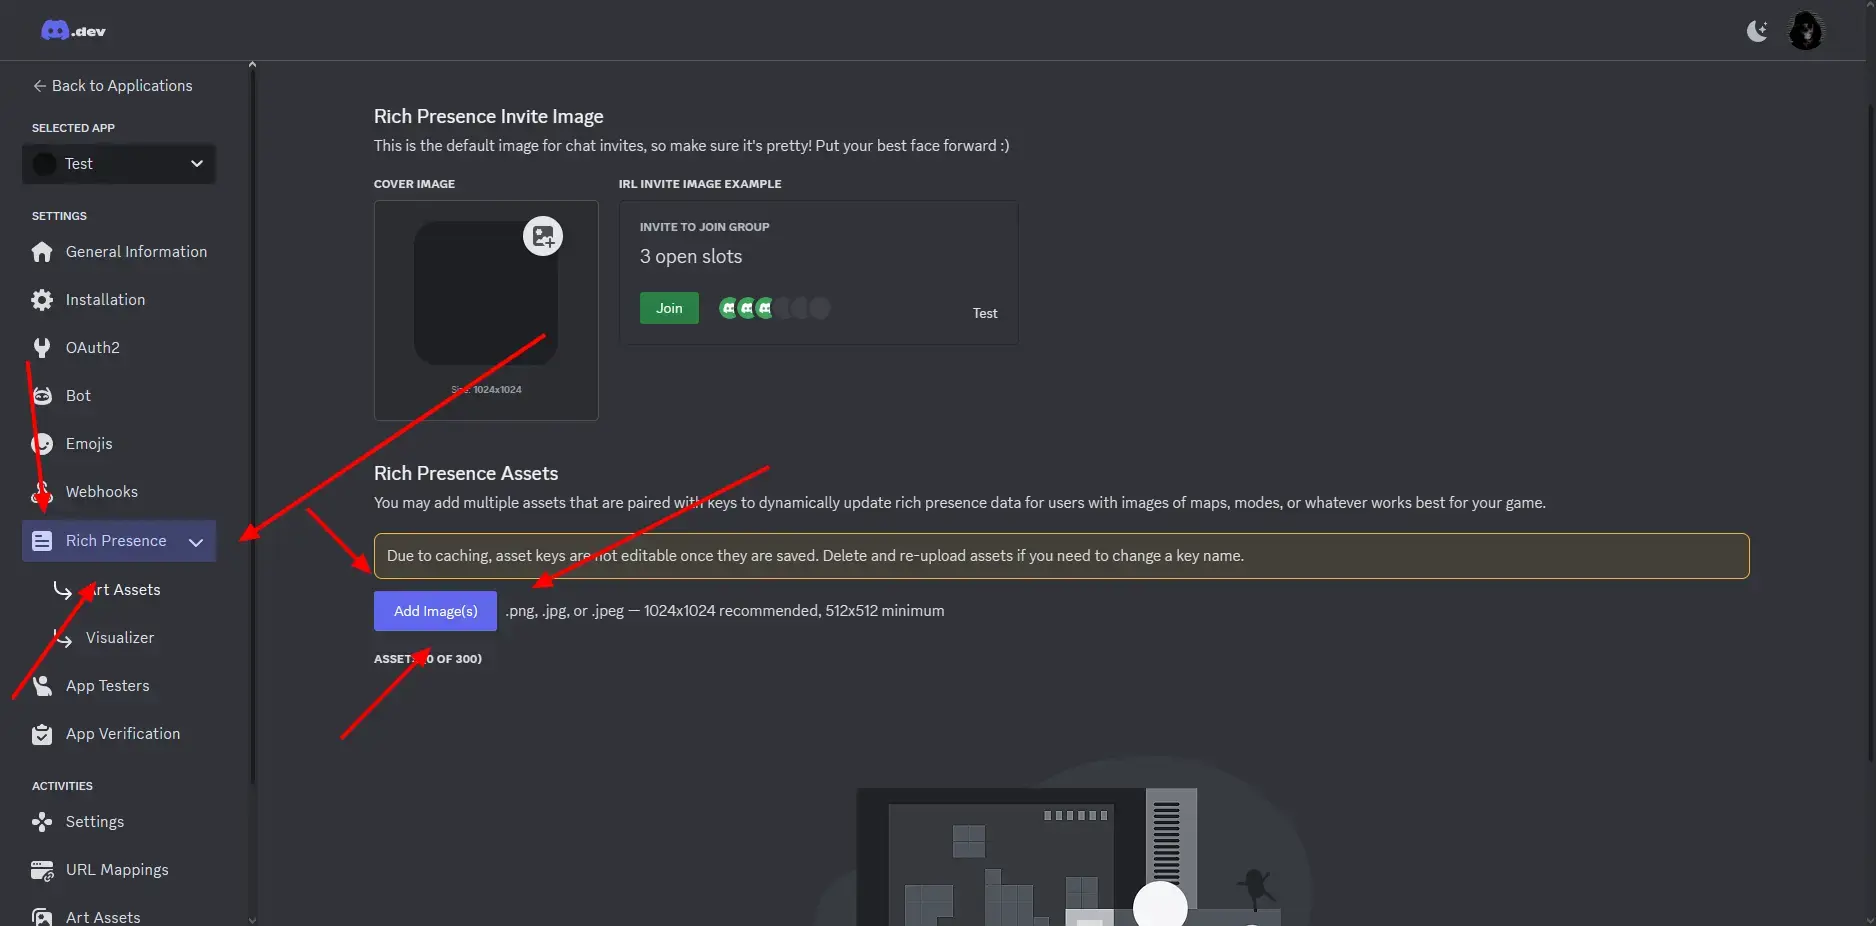
Task: Click the Add Image(s) button
Action: pyautogui.click(x=435, y=611)
